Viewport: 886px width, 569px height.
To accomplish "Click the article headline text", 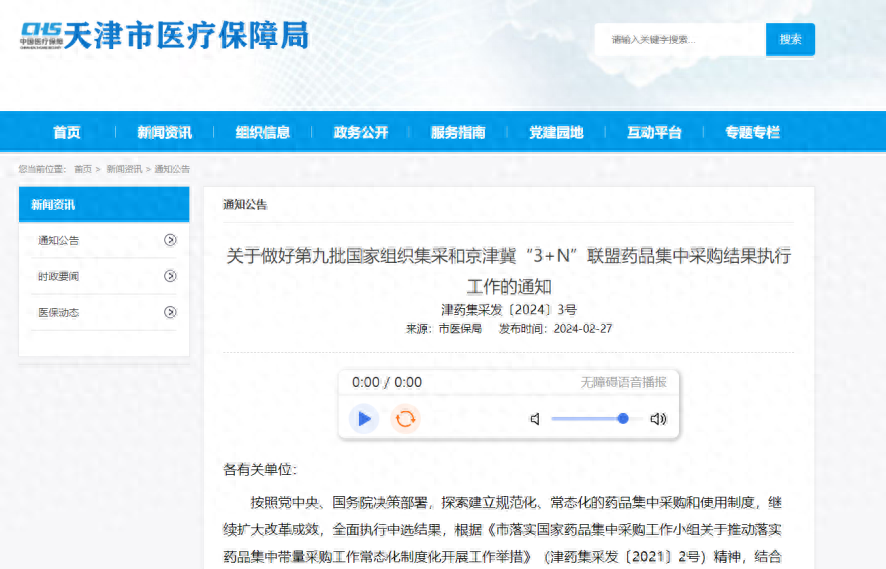I will coord(509,271).
